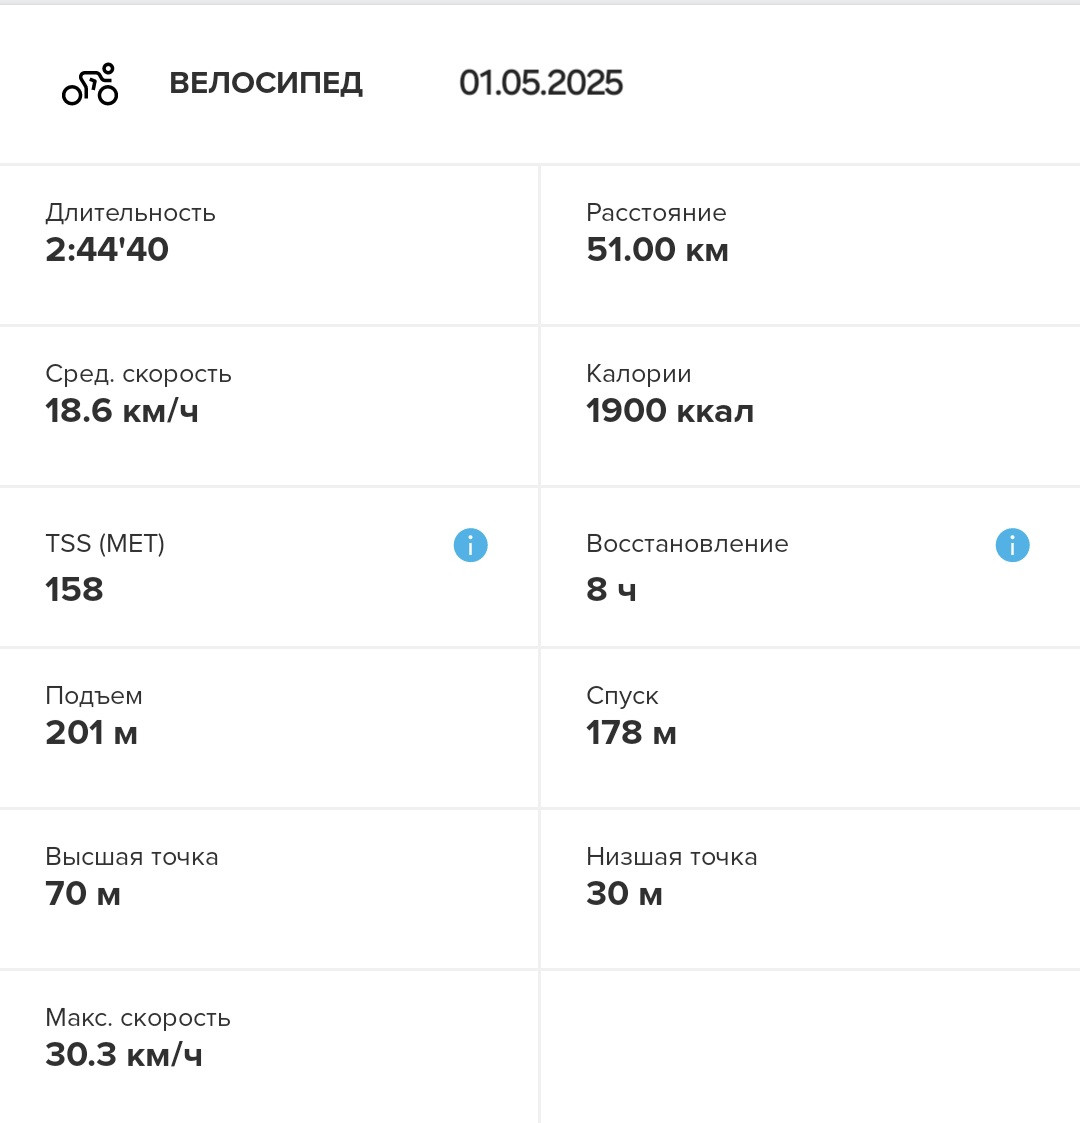Tap the Длительность label
The width and height of the screenshot is (1080, 1123).
[x=130, y=213]
